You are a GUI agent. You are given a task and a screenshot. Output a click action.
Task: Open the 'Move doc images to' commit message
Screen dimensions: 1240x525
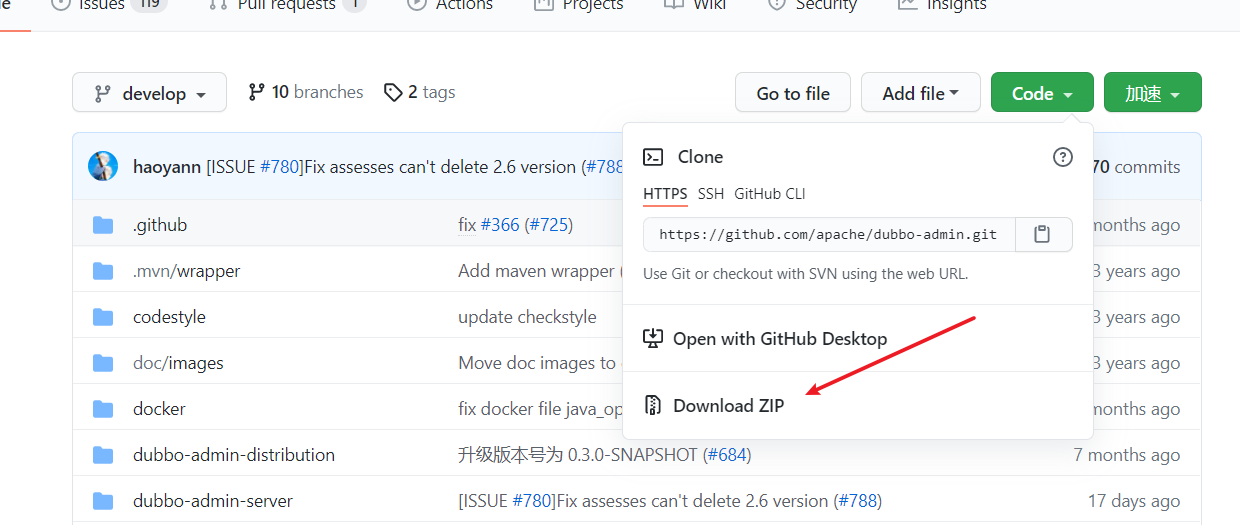[x=537, y=363]
